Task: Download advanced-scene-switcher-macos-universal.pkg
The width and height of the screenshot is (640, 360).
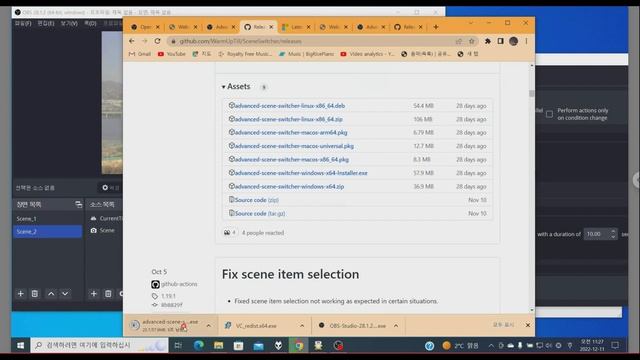Action: [294, 146]
